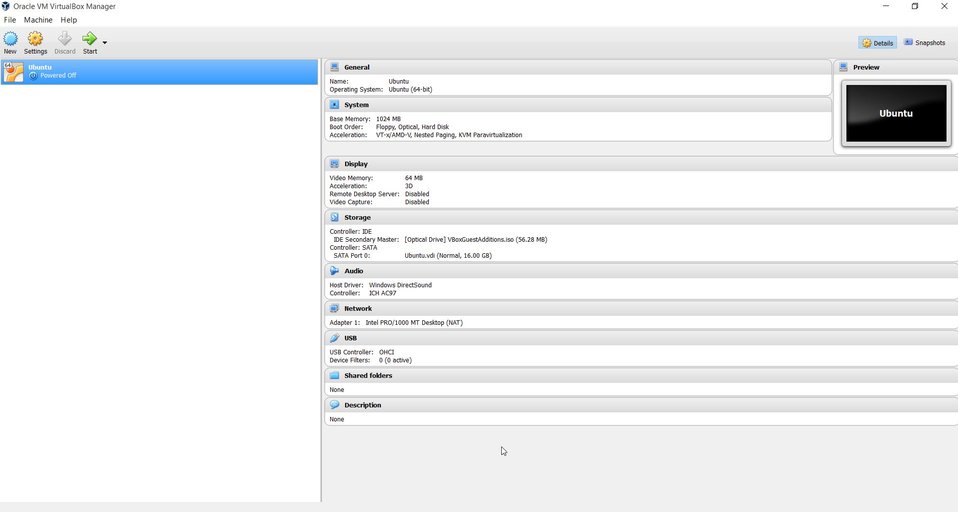The width and height of the screenshot is (958, 512).
Task: Click 'Intel PRO/1000 MT Desktop (NAT)' adapter
Action: pyautogui.click(x=414, y=323)
